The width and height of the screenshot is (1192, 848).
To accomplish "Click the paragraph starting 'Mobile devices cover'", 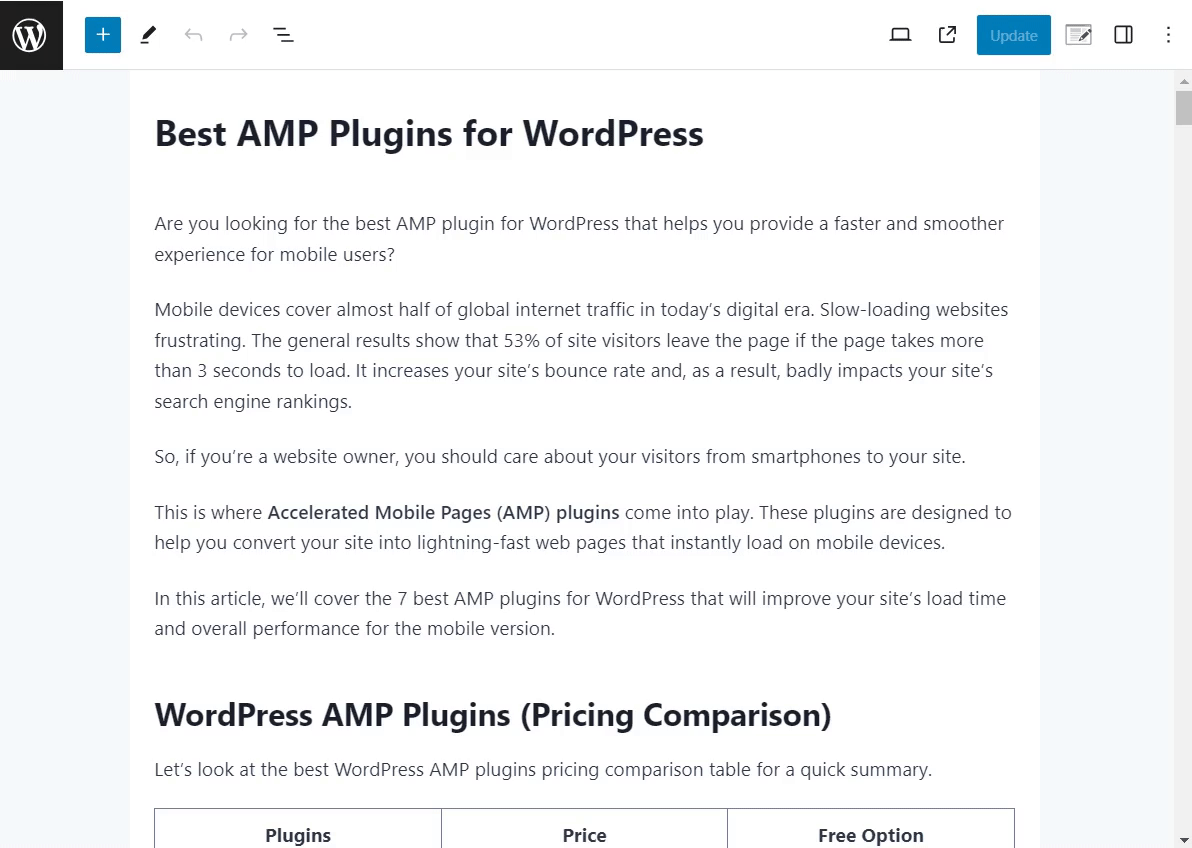I will [582, 355].
